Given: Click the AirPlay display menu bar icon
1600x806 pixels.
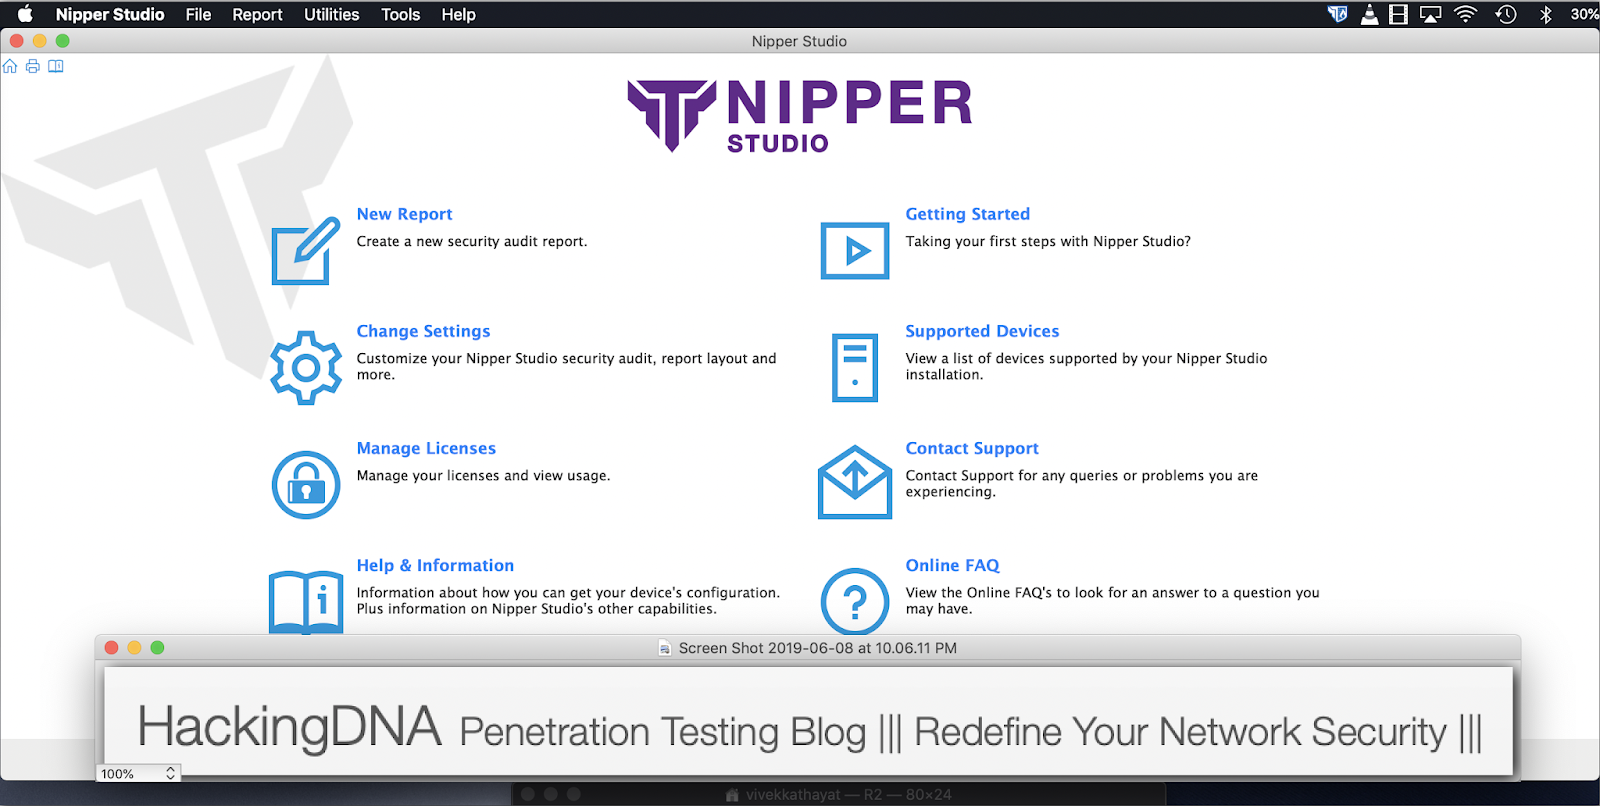Looking at the screenshot, I should [1431, 14].
